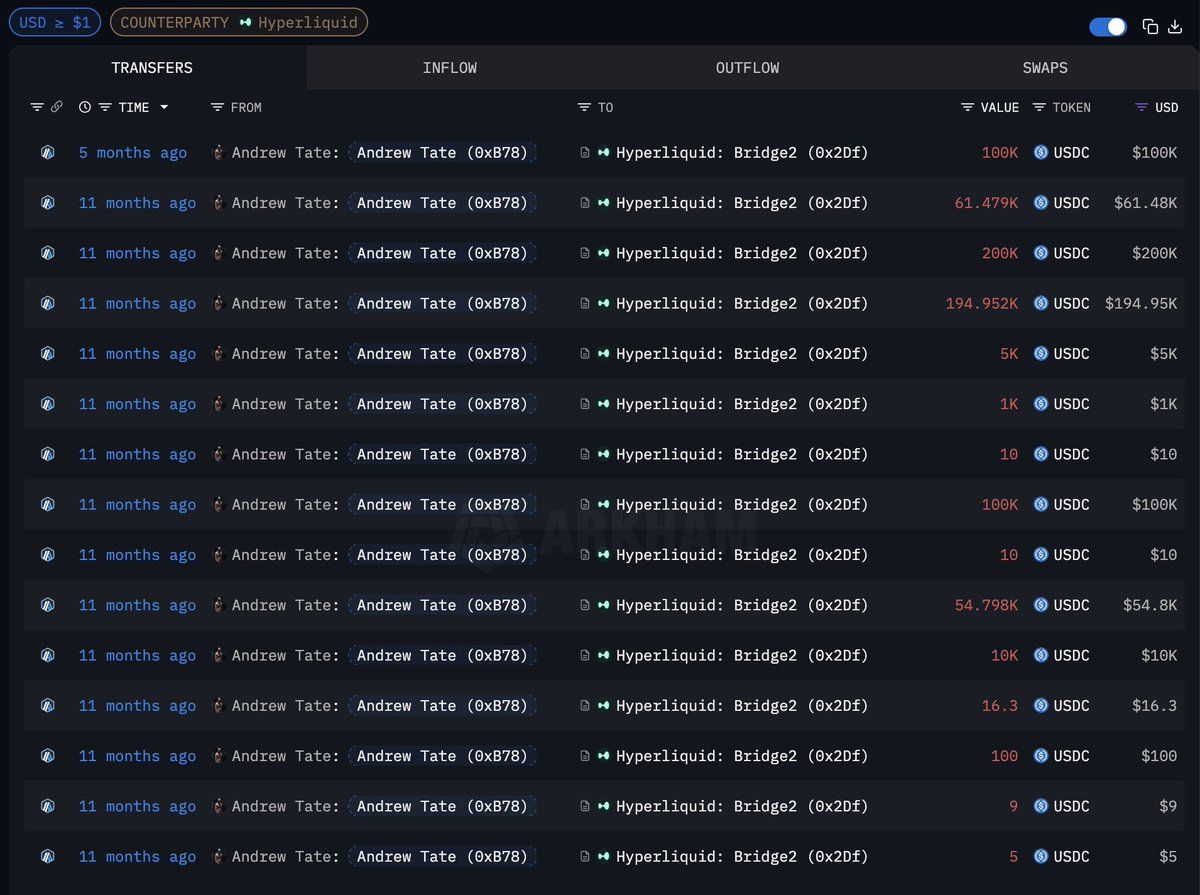This screenshot has width=1200, height=895.
Task: Open the TIME column filter icon
Action: (105, 107)
